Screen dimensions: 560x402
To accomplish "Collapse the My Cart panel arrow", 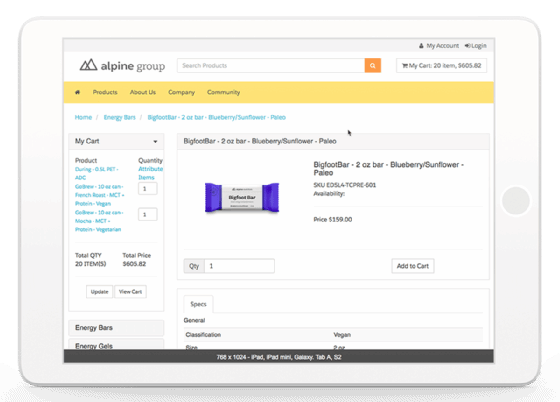I will tap(155, 141).
